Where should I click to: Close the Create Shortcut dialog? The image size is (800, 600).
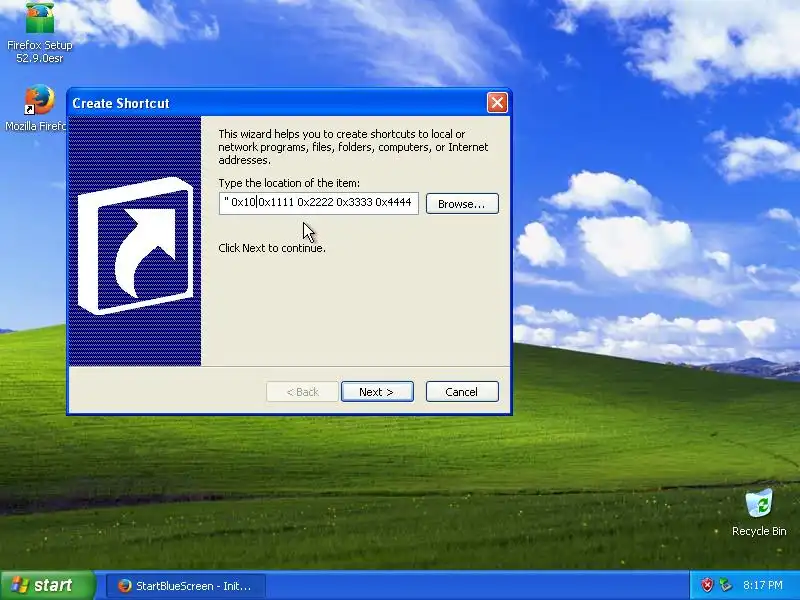pyautogui.click(x=497, y=103)
